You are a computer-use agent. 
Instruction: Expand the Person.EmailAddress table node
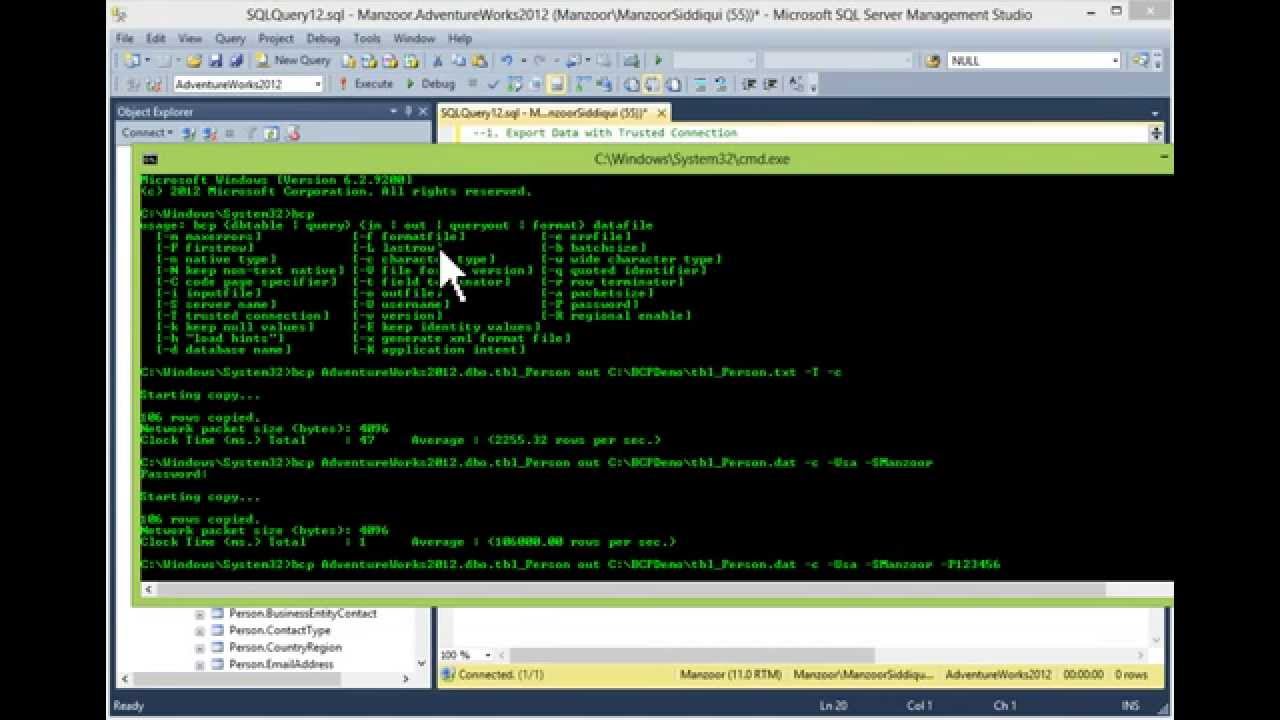[199, 665]
